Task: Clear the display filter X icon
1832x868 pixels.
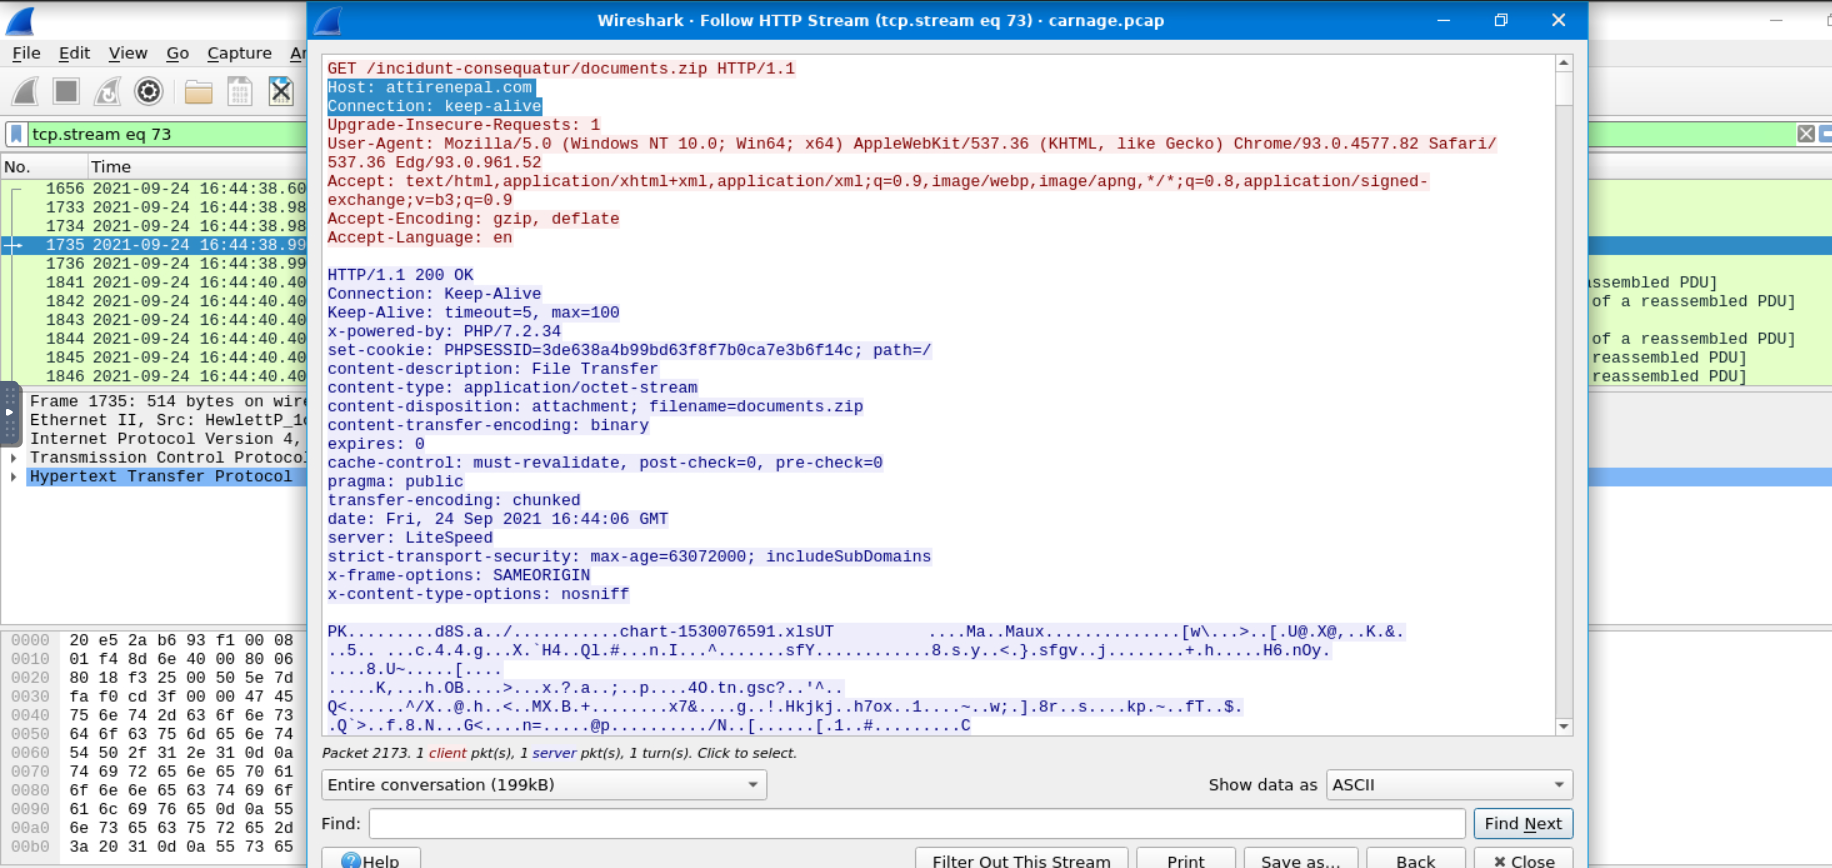Action: (x=1806, y=134)
